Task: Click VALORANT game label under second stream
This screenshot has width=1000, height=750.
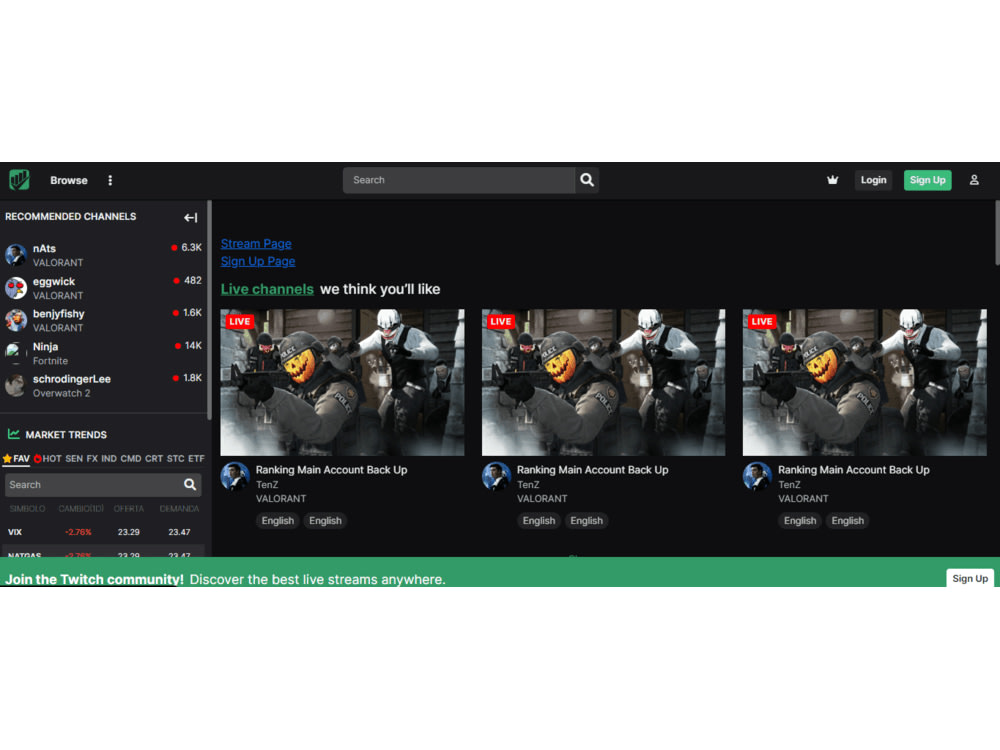Action: coord(542,499)
